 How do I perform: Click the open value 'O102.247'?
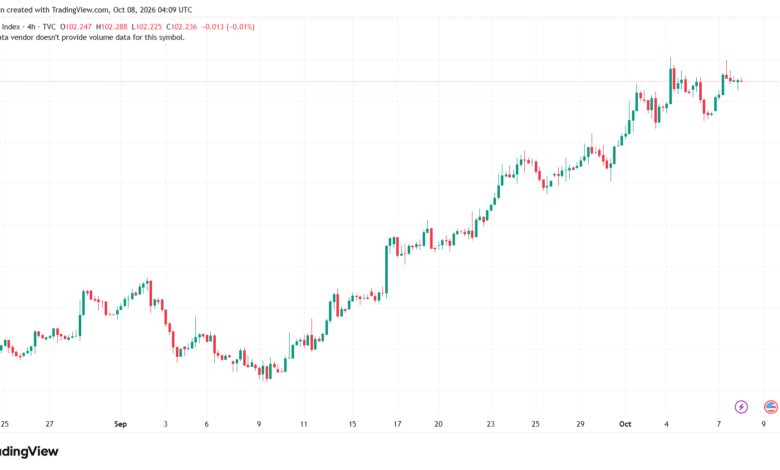76,27
